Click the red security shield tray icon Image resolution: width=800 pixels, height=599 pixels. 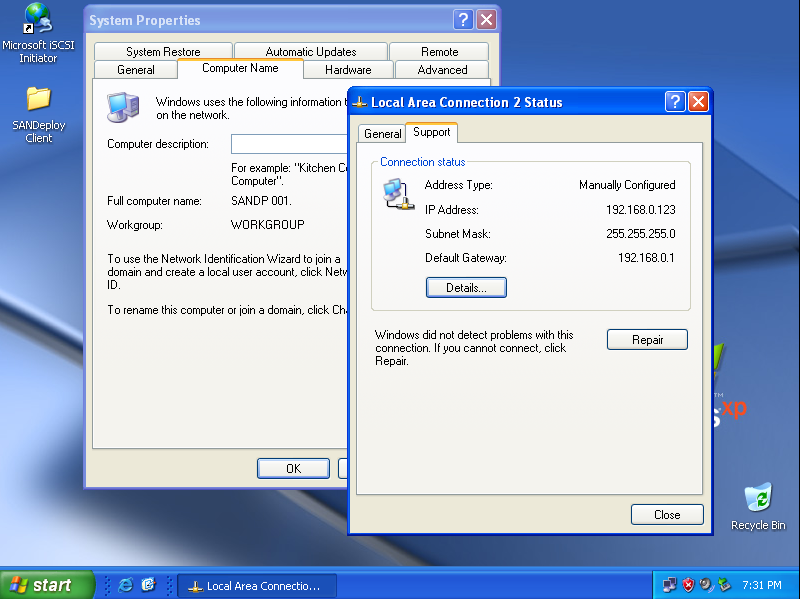click(x=688, y=585)
